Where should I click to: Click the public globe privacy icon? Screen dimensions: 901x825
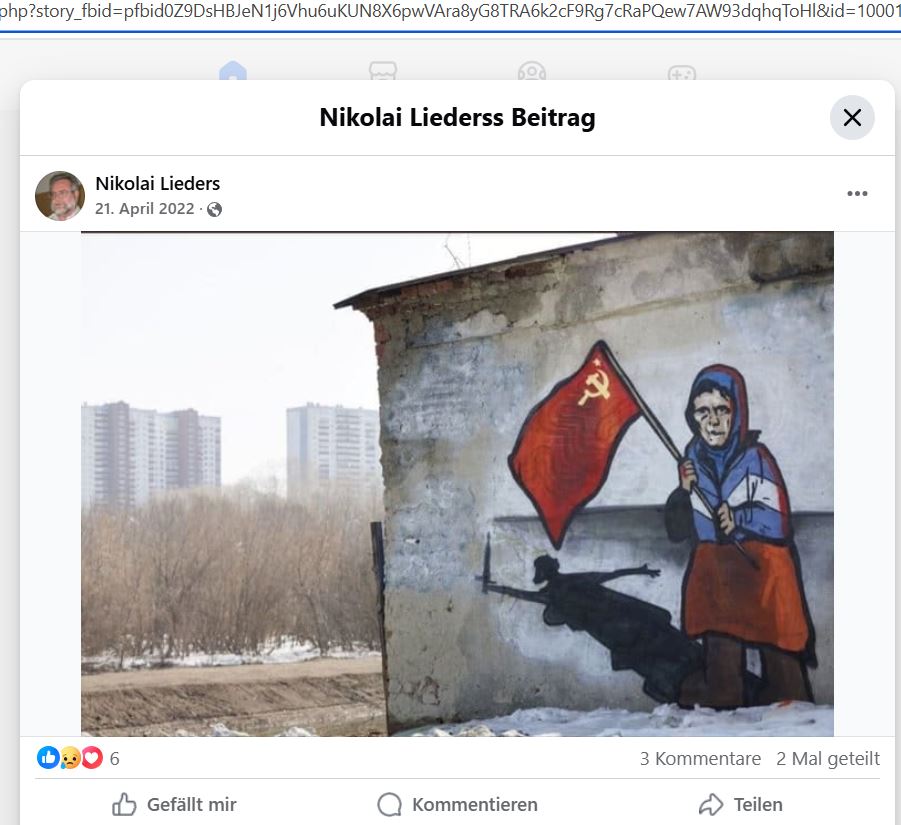[214, 209]
